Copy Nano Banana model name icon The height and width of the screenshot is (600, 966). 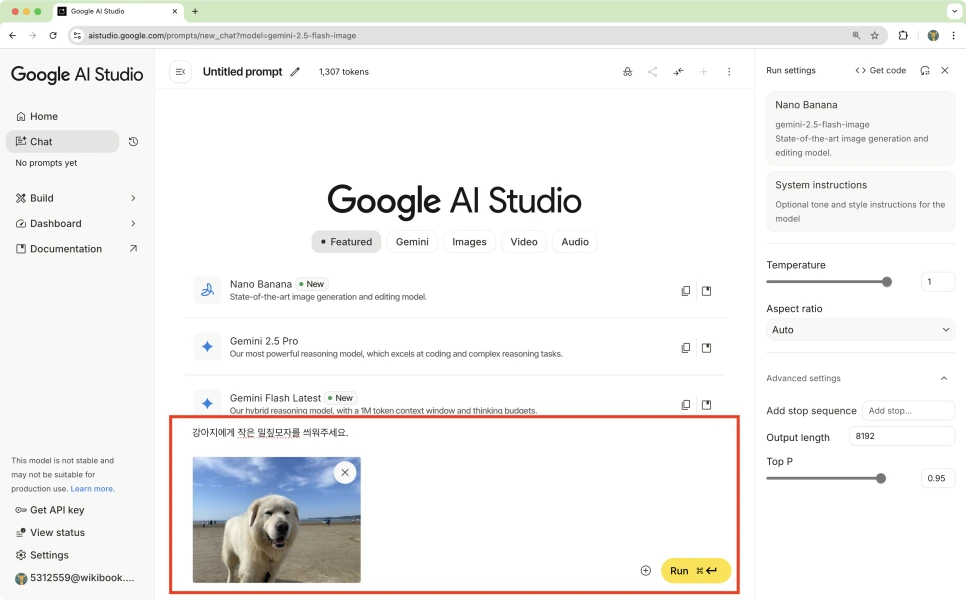686,291
